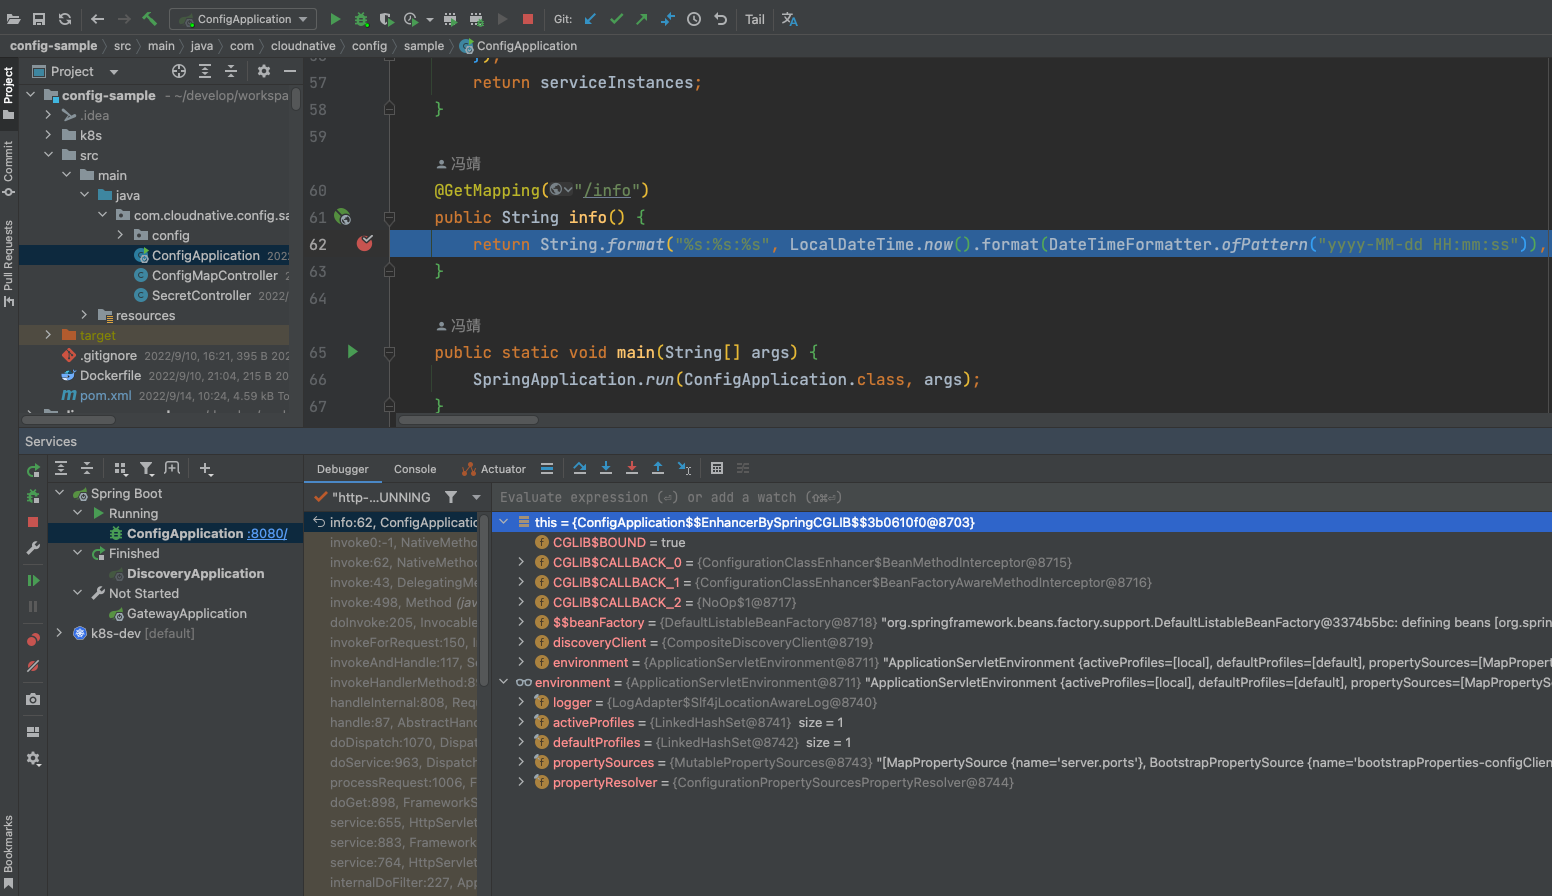Step into the method call

pyautogui.click(x=605, y=468)
